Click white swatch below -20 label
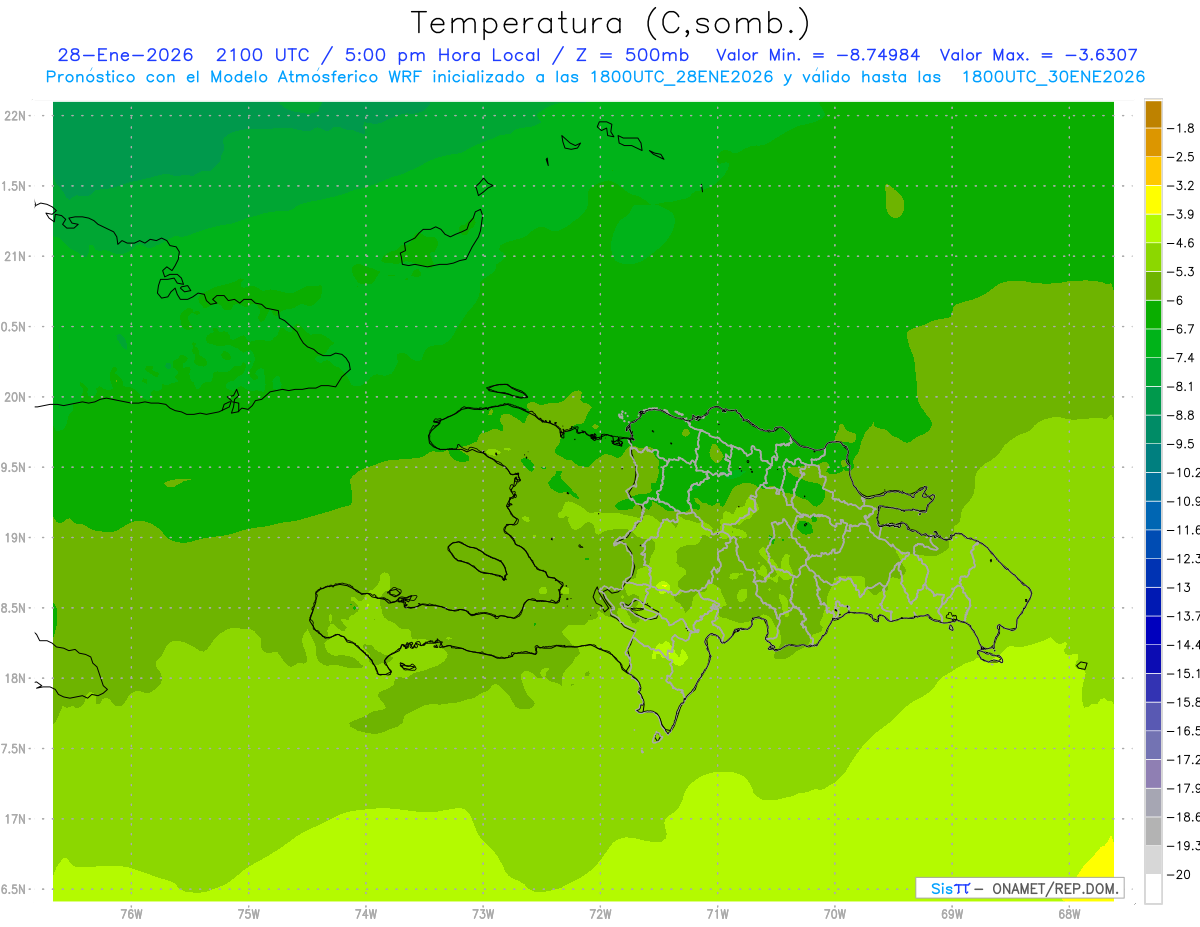The width and height of the screenshot is (1200, 927). tap(1153, 888)
